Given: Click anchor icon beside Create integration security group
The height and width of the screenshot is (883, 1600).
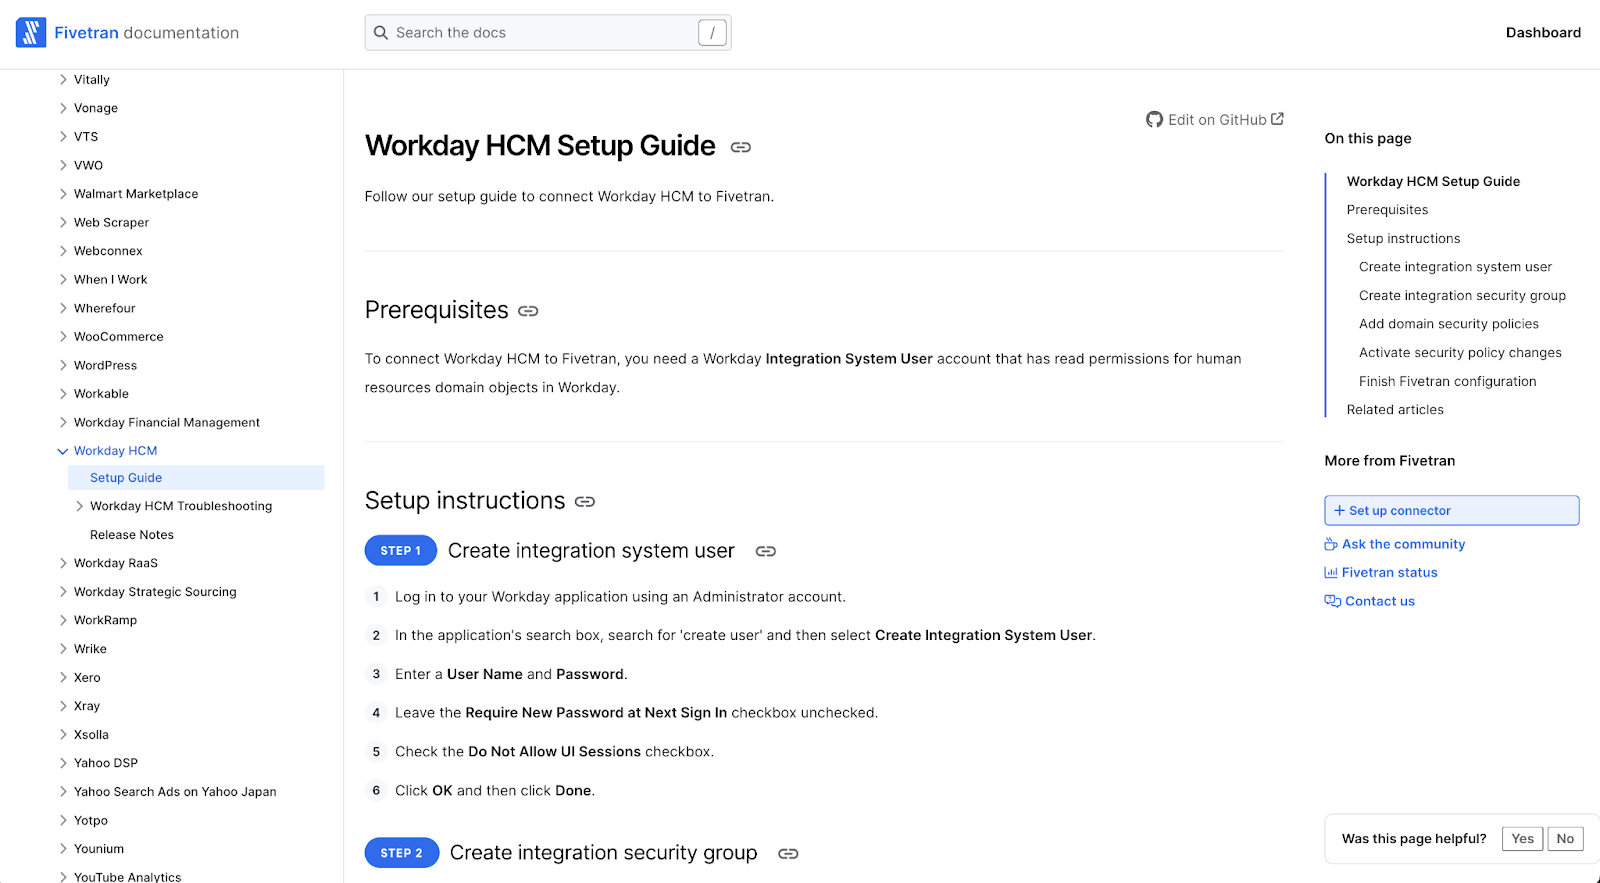Looking at the screenshot, I should [x=788, y=854].
